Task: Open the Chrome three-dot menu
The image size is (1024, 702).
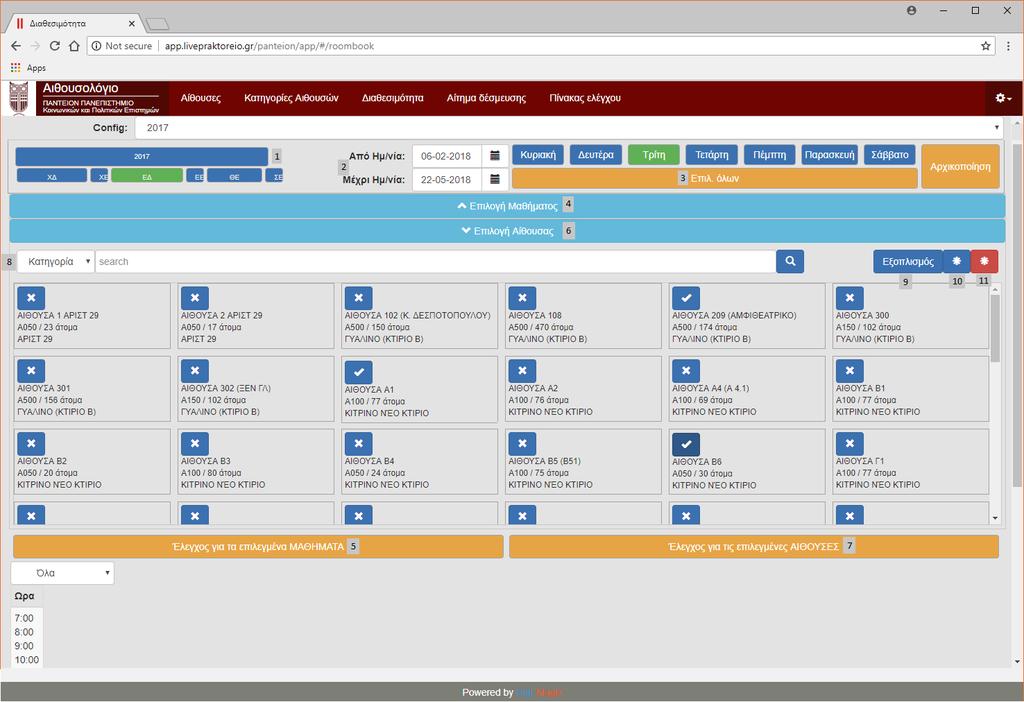Action: click(1008, 46)
